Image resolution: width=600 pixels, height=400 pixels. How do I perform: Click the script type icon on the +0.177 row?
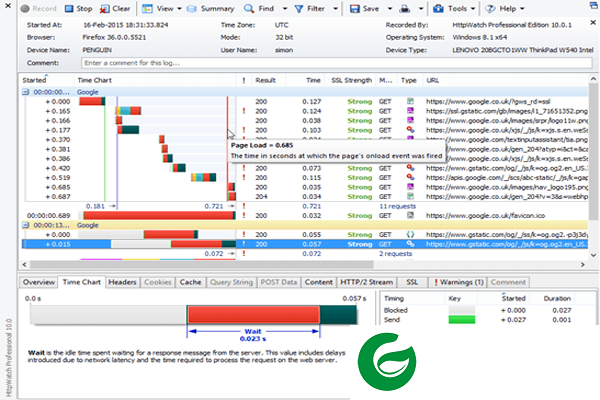(410, 130)
